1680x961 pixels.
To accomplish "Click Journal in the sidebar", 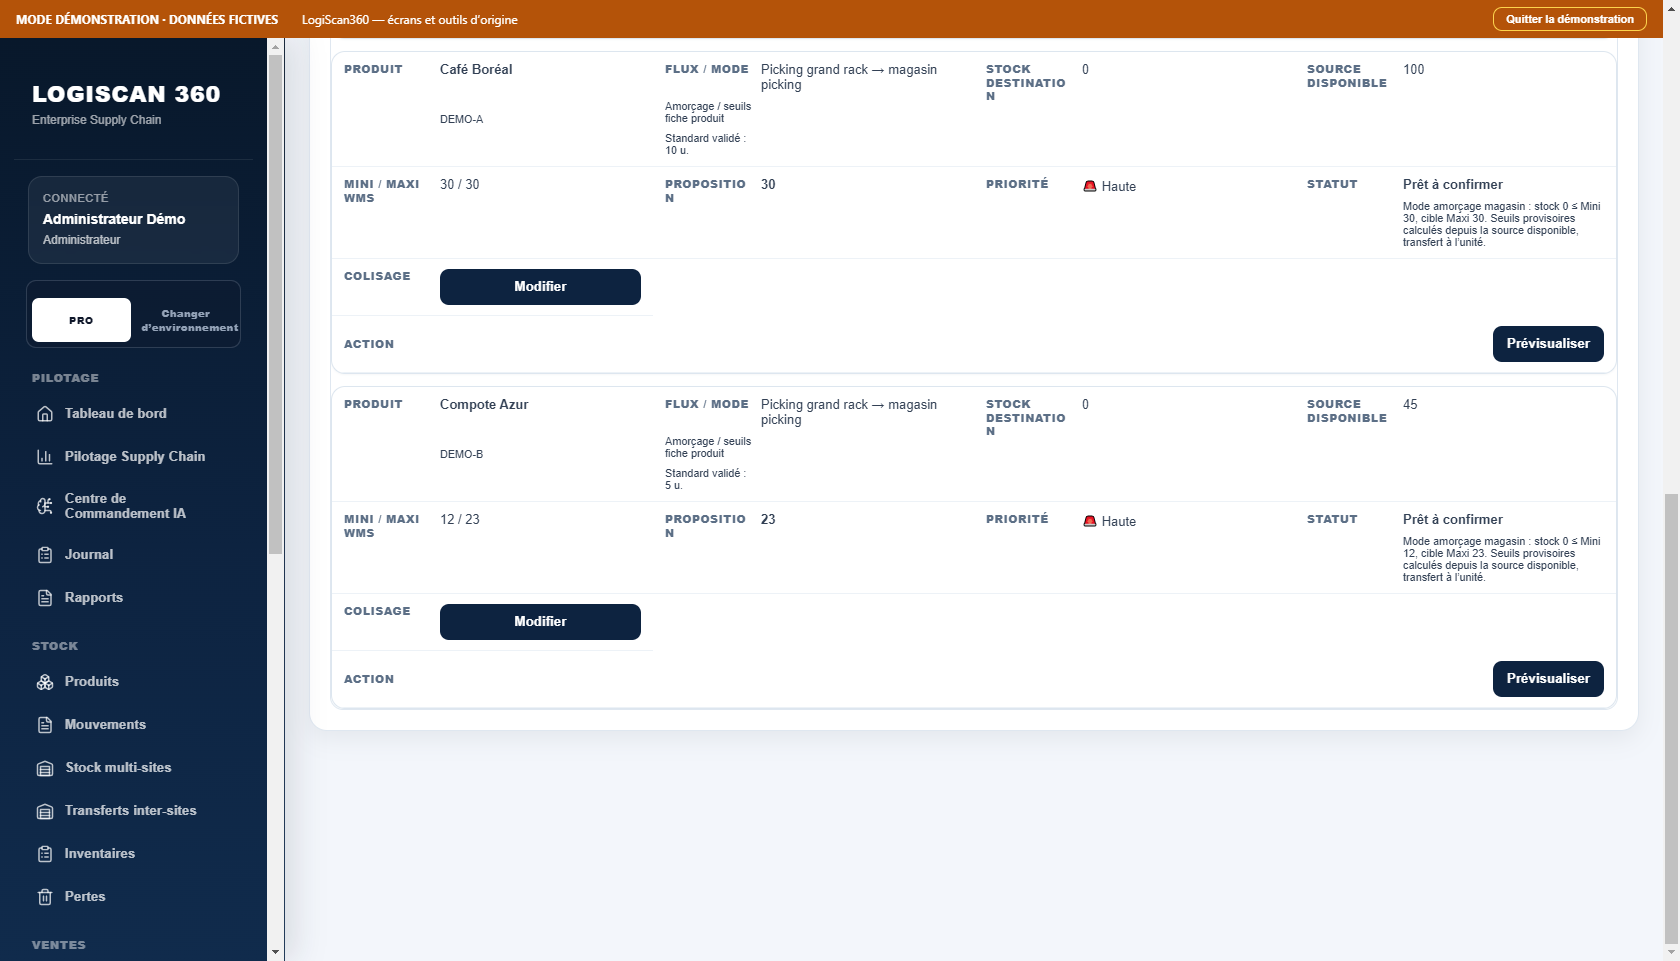I will click(x=89, y=554).
